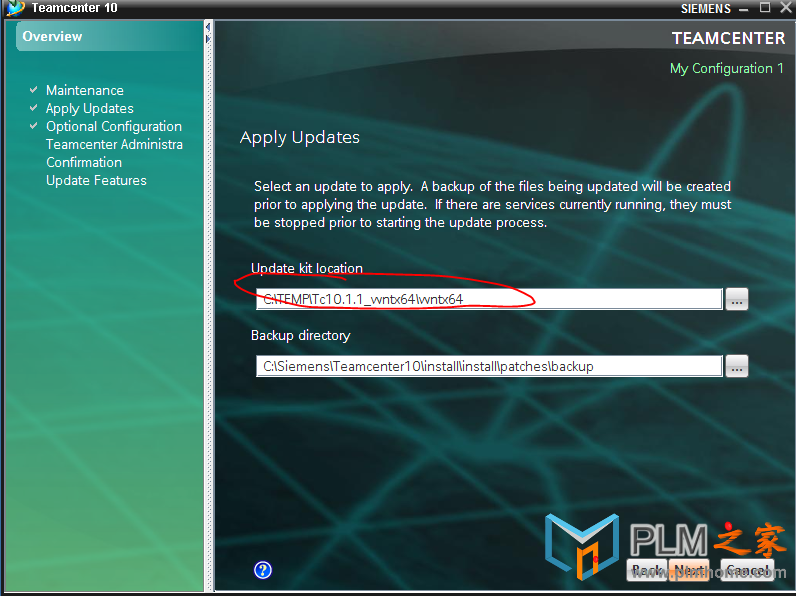Click the My Configuration 1 label
The height and width of the screenshot is (596, 796).
726,69
